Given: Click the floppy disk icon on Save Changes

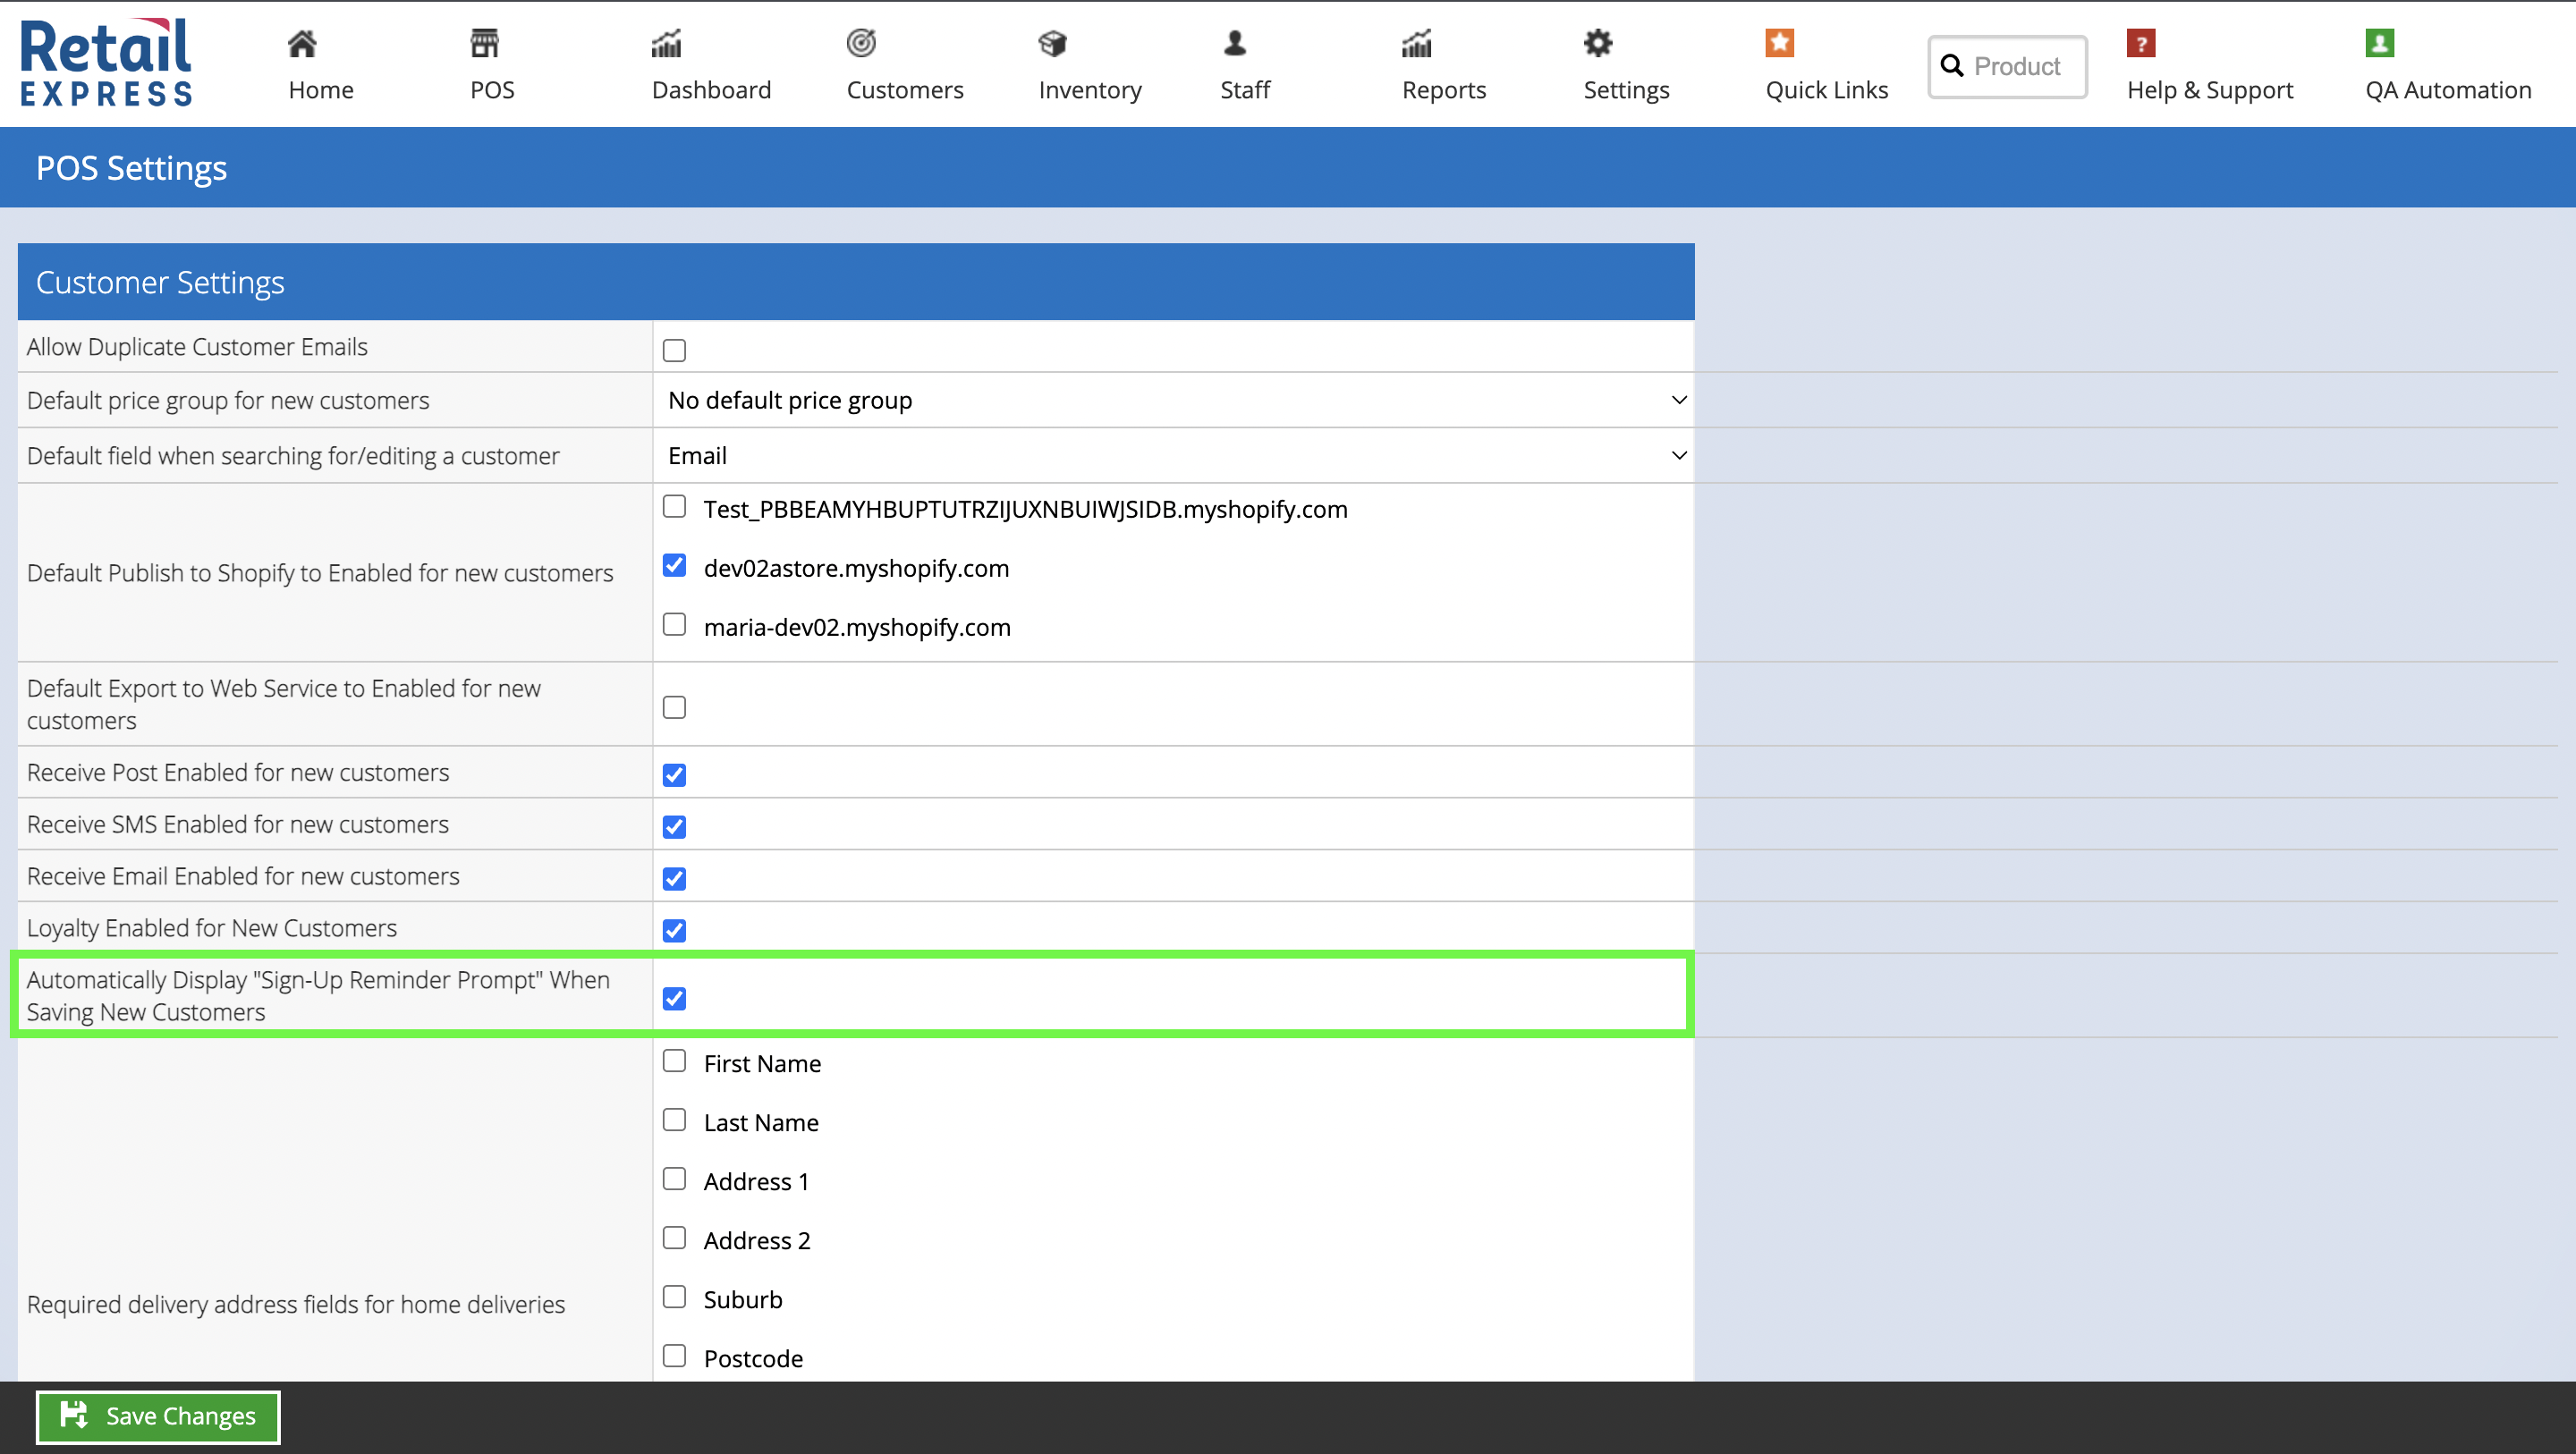Looking at the screenshot, I should (x=74, y=1415).
